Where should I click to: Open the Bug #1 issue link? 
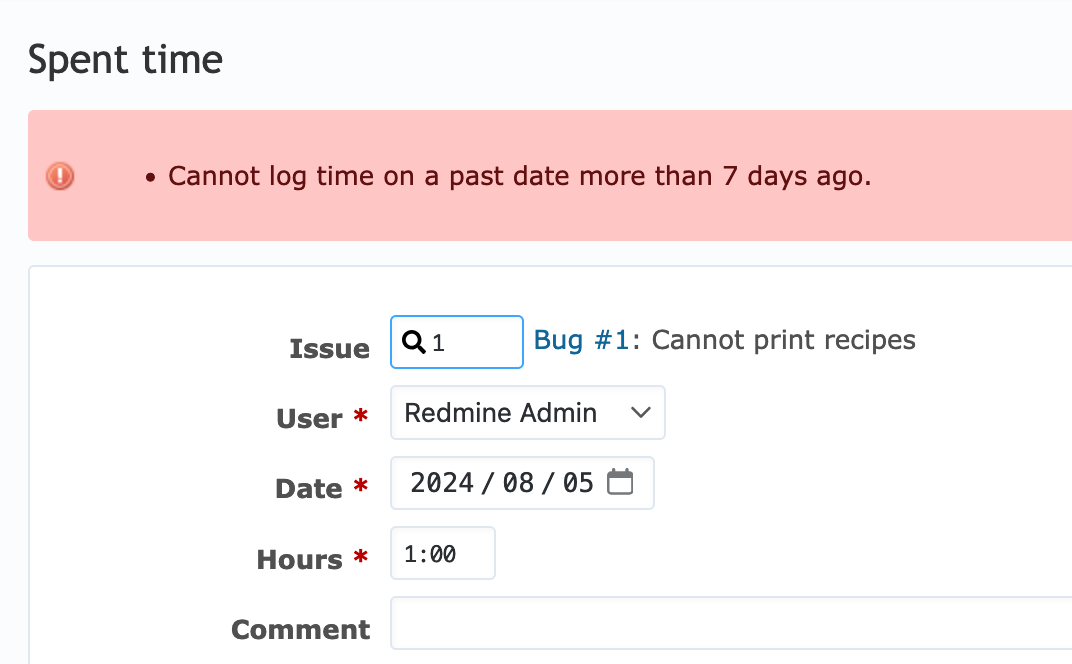(581, 340)
